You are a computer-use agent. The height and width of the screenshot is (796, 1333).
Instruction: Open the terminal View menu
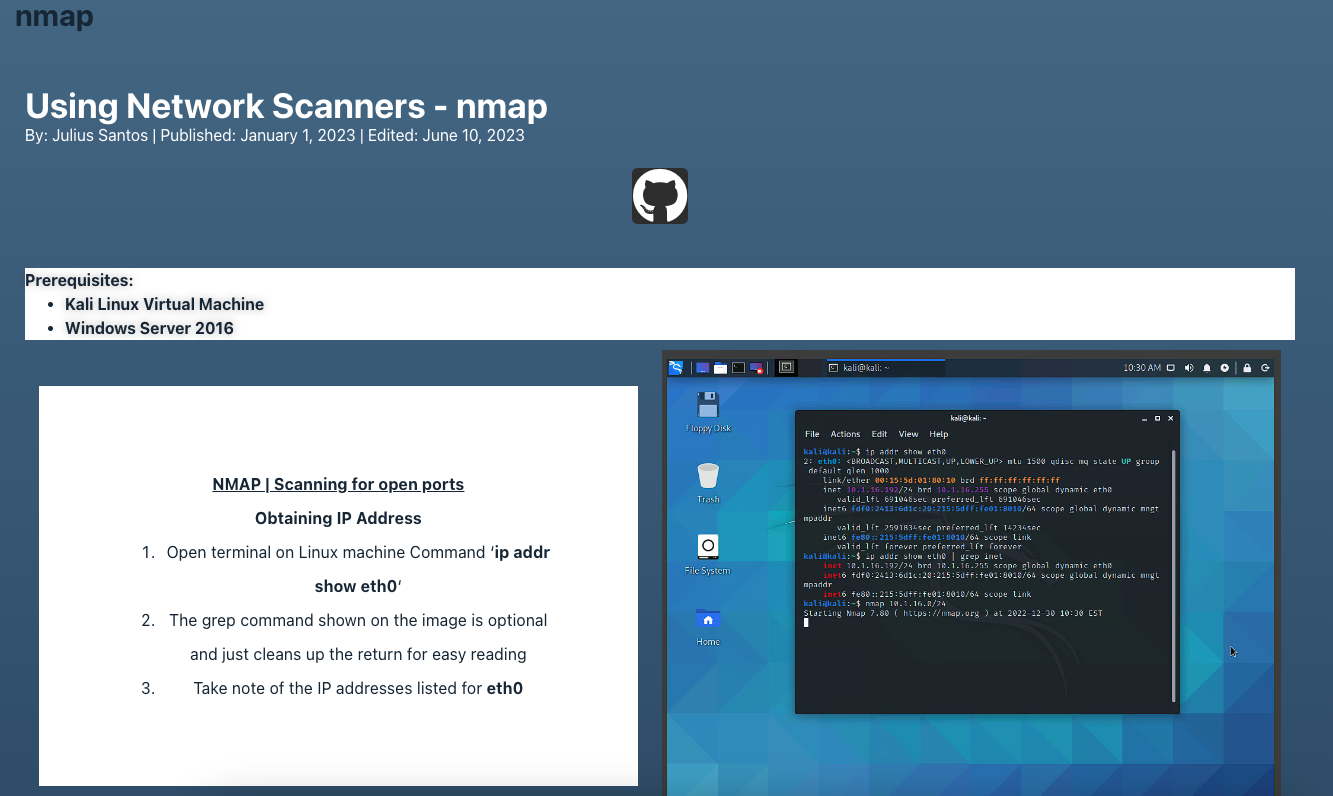(x=908, y=434)
